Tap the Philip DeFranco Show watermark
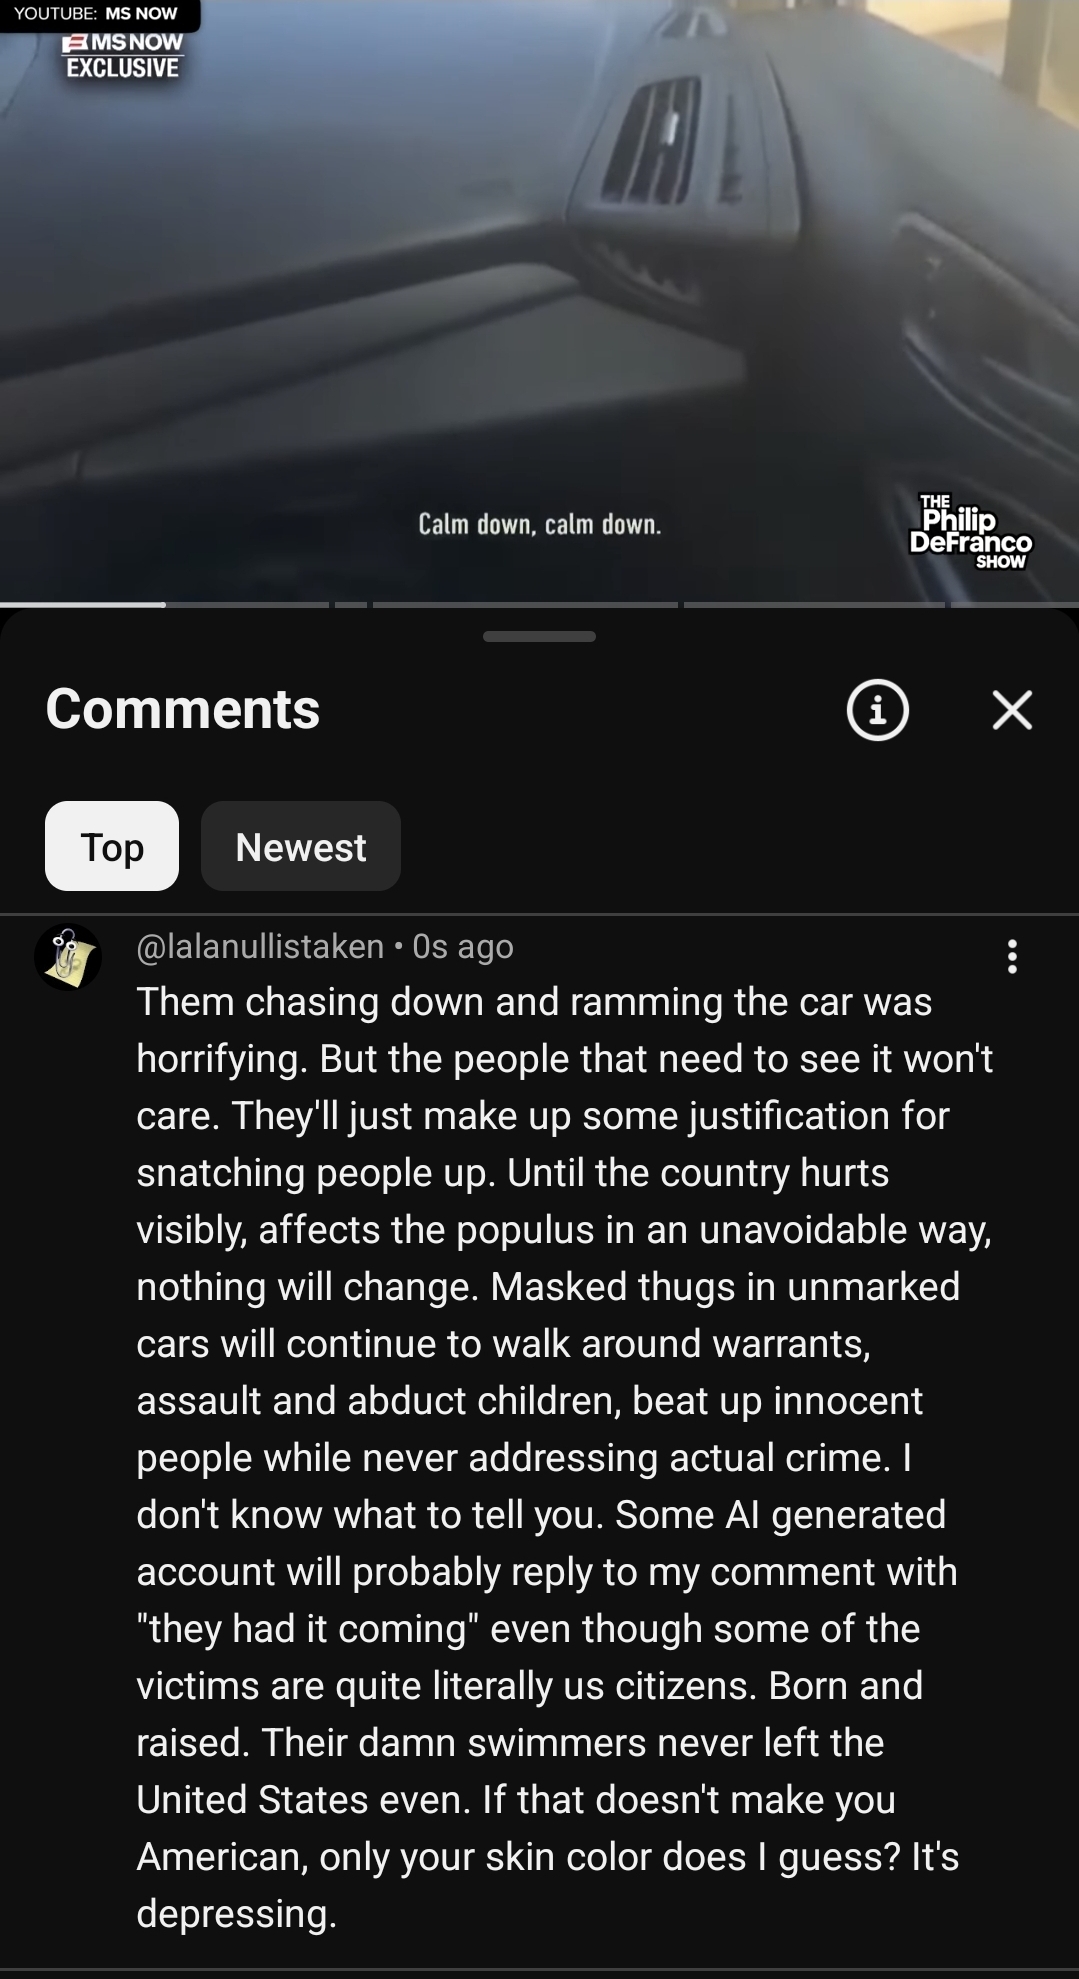The width and height of the screenshot is (1079, 1979). (x=970, y=532)
